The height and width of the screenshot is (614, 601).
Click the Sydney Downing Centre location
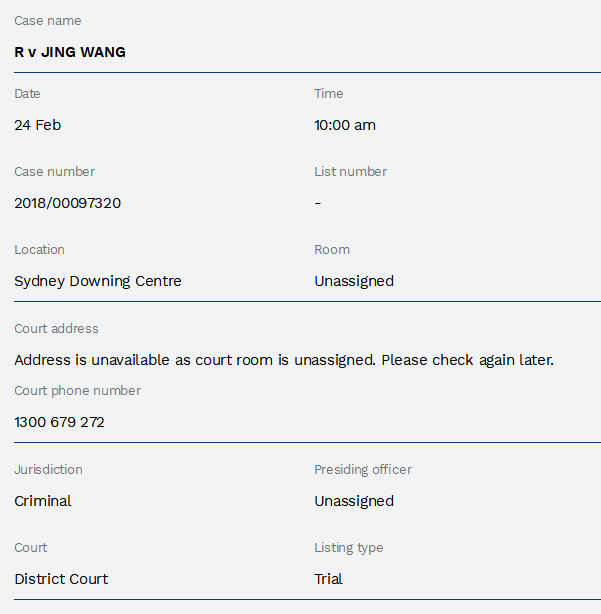click(98, 281)
